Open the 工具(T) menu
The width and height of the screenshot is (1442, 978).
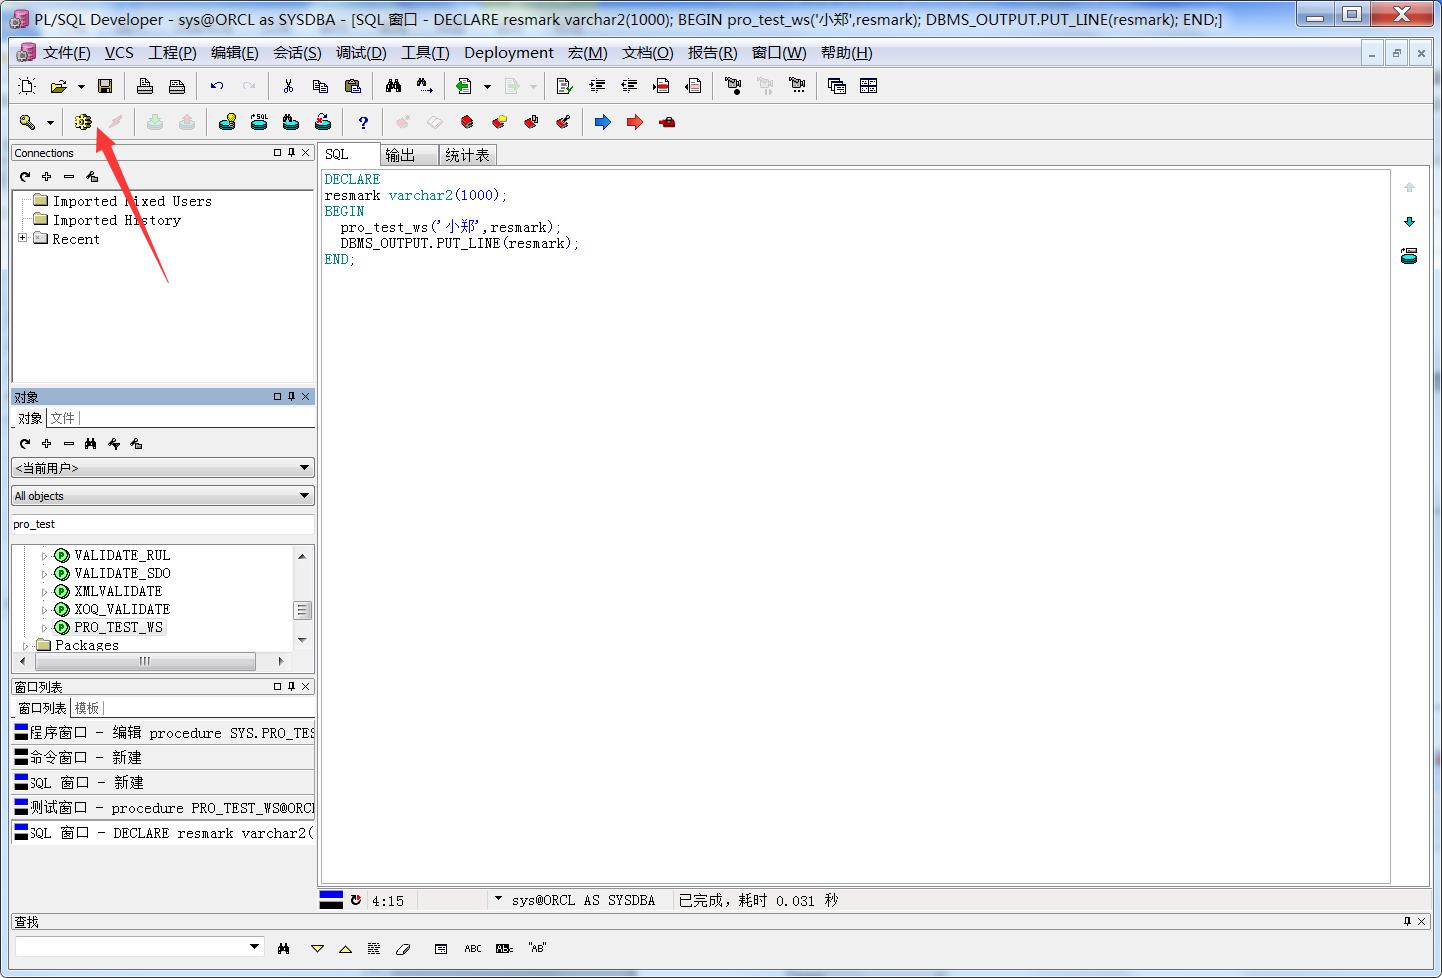tap(425, 53)
